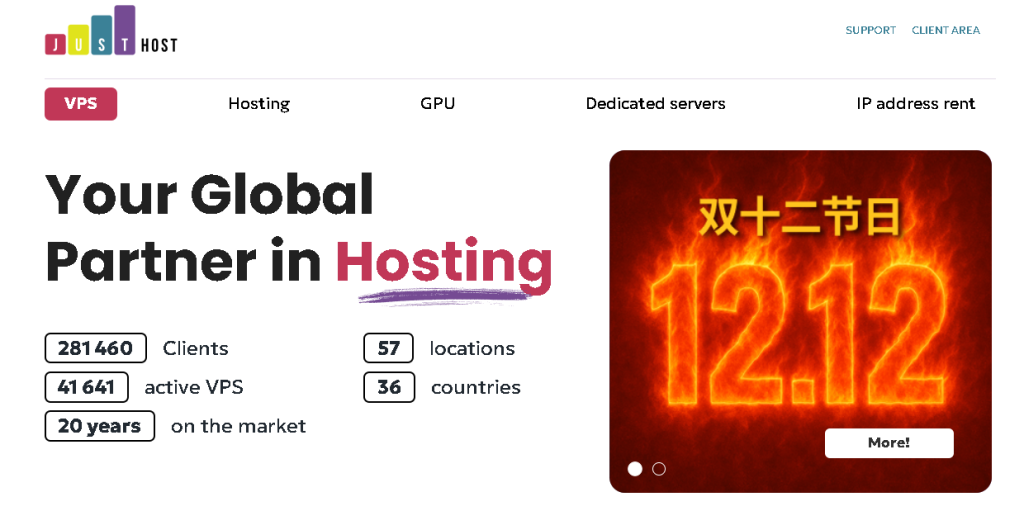Click the 36 countries badge
This screenshot has height=511, width=1024.
pyautogui.click(x=389, y=387)
